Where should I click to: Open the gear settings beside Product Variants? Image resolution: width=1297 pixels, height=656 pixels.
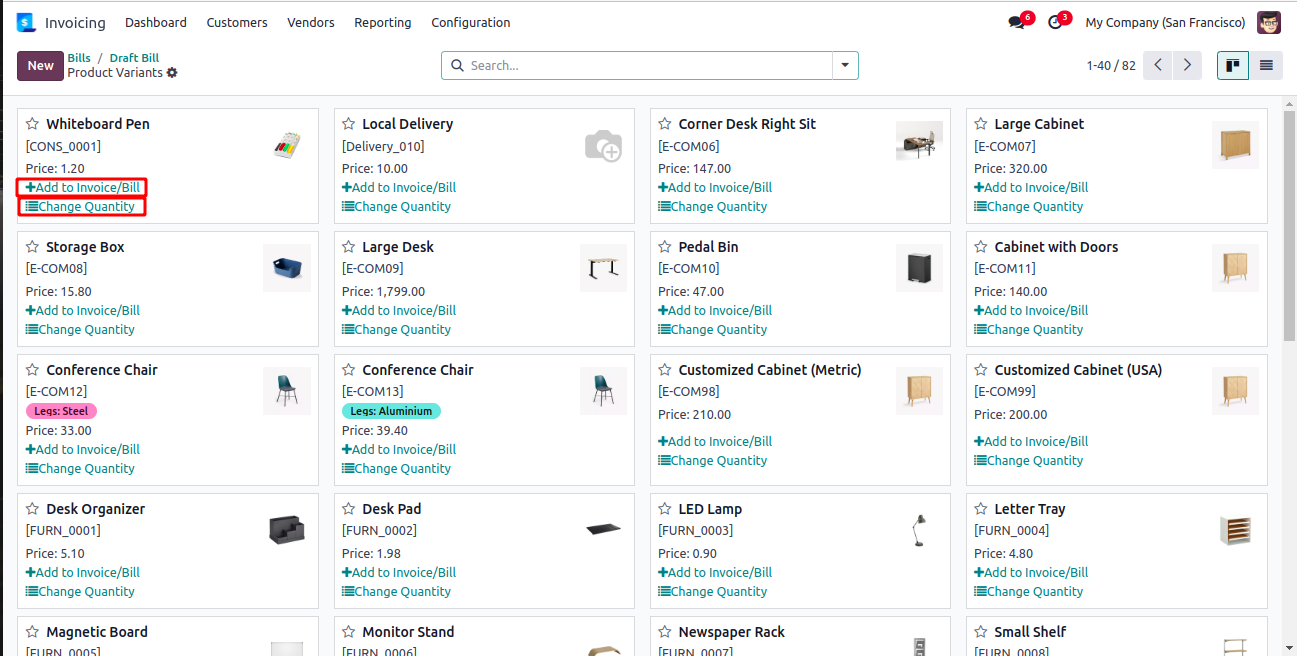(172, 73)
